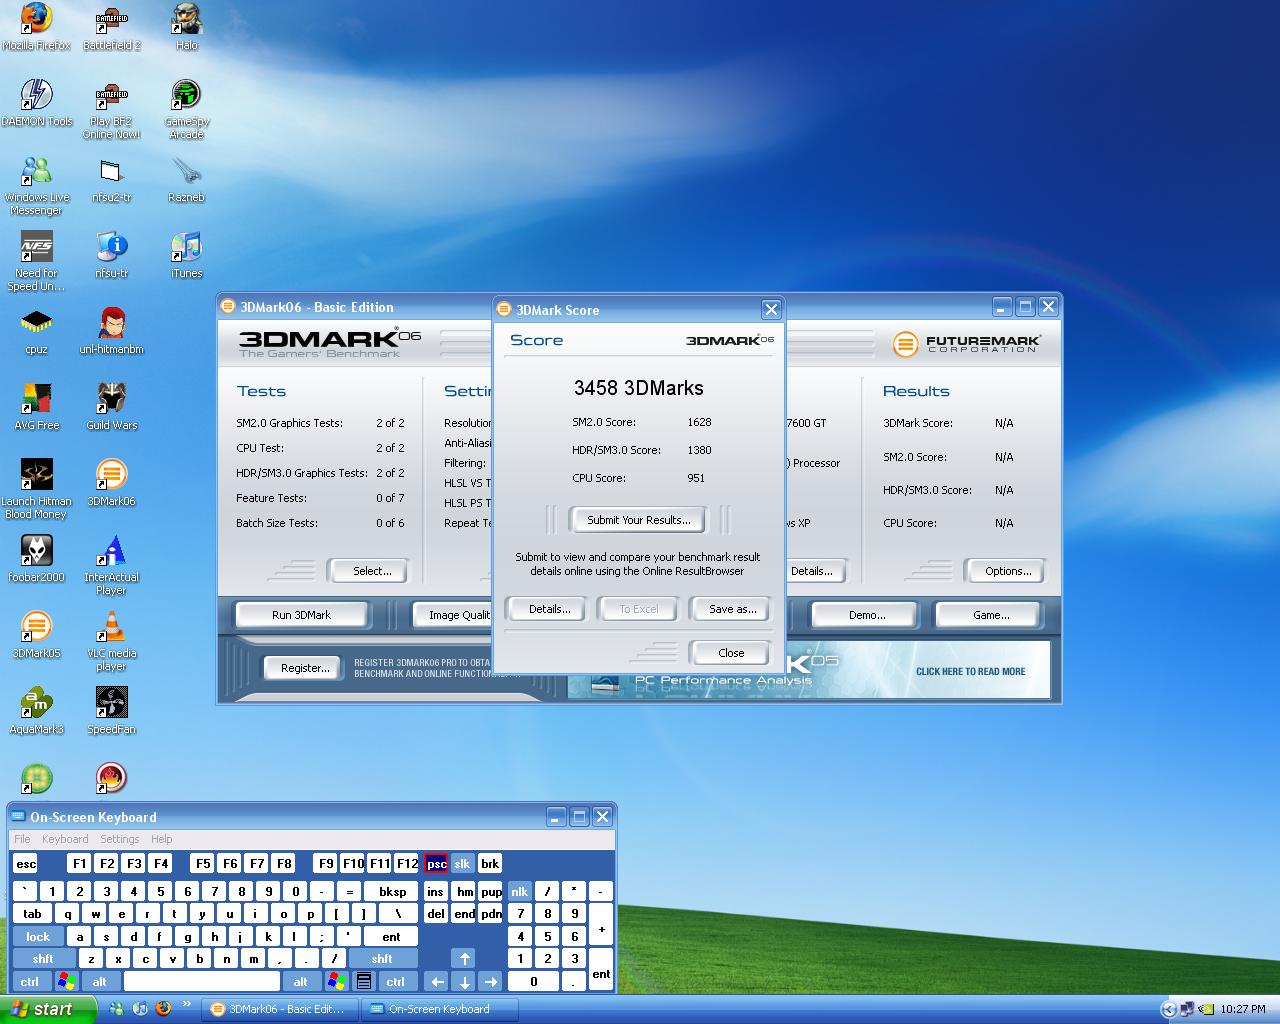Click Demo button in 3DMark06

[866, 615]
